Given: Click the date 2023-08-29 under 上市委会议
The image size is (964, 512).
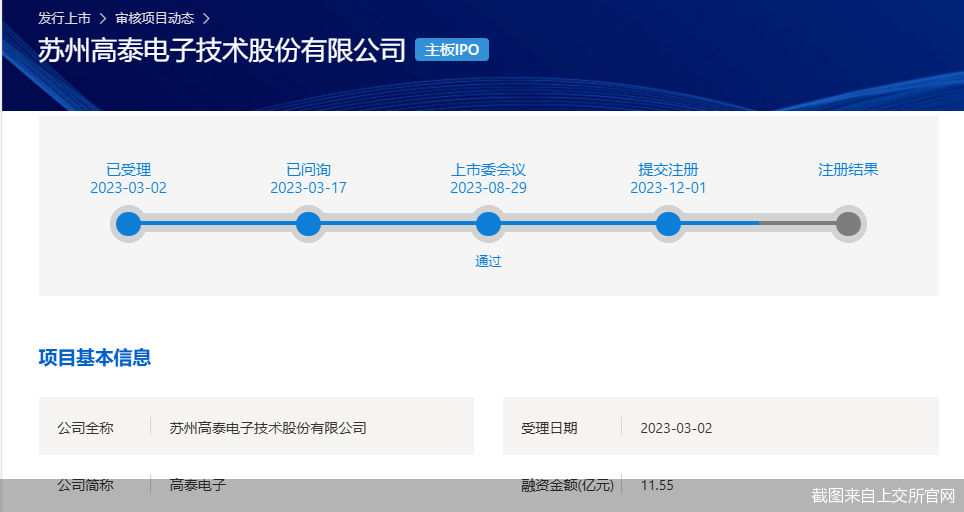Looking at the screenshot, I should tap(488, 188).
